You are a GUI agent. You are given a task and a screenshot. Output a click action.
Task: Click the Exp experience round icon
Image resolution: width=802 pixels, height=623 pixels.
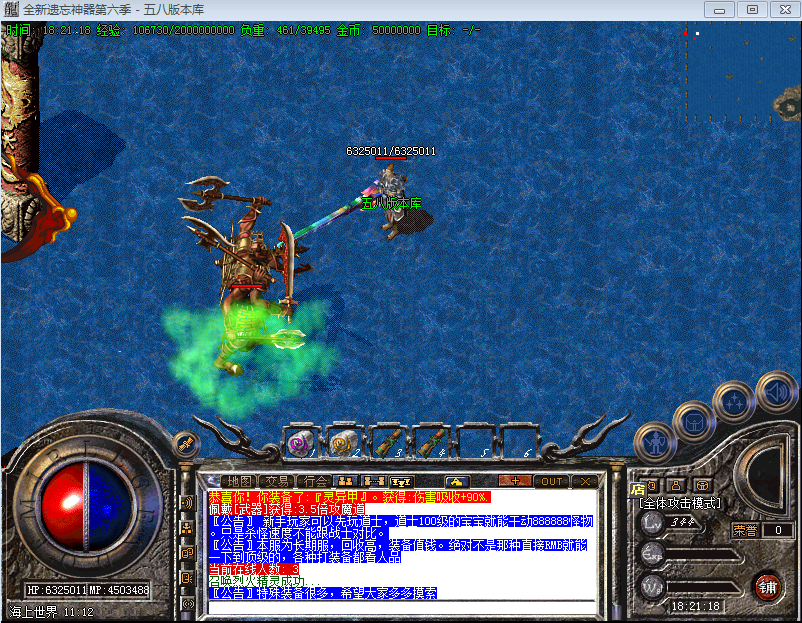pyautogui.click(x=653, y=555)
